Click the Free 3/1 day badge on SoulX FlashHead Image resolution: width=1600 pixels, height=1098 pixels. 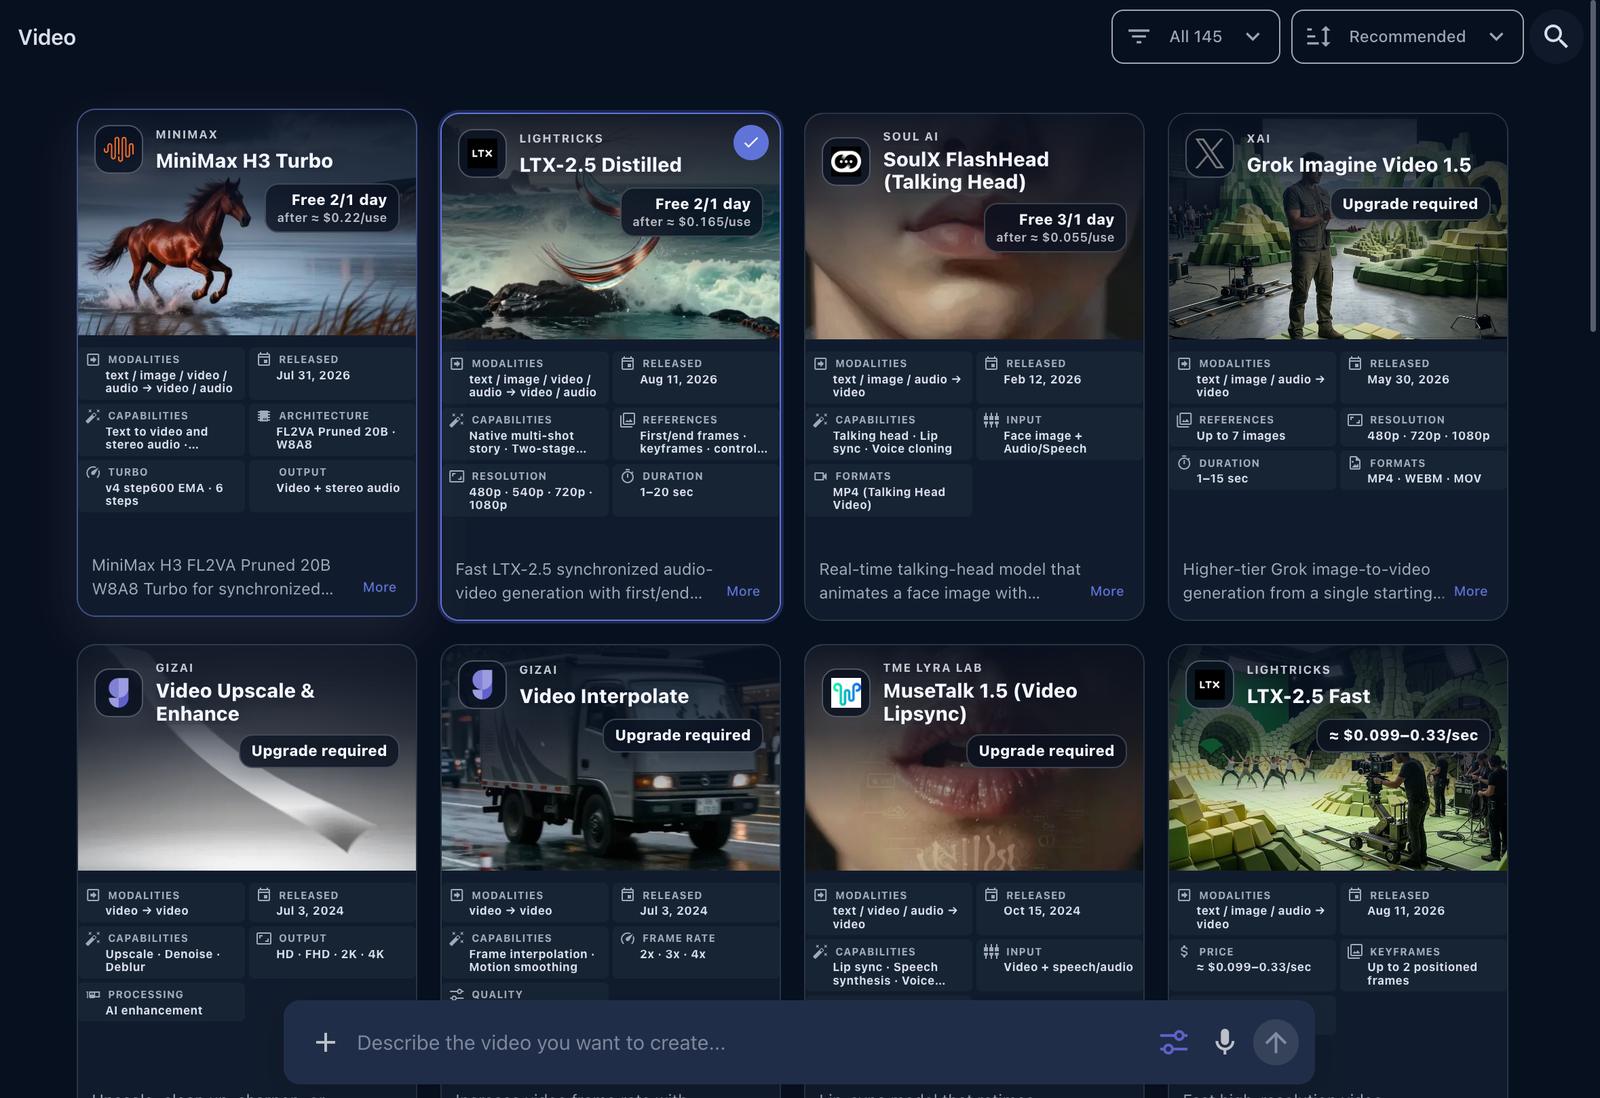click(1055, 228)
